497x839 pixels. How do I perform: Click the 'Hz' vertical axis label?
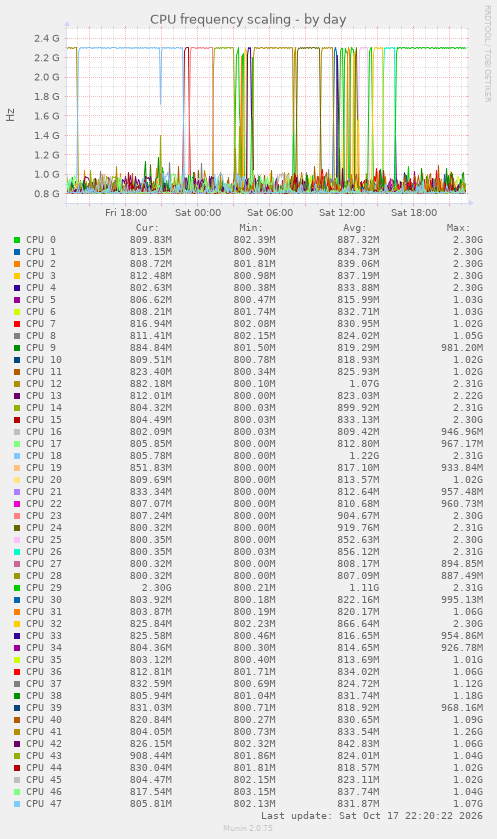[11, 115]
